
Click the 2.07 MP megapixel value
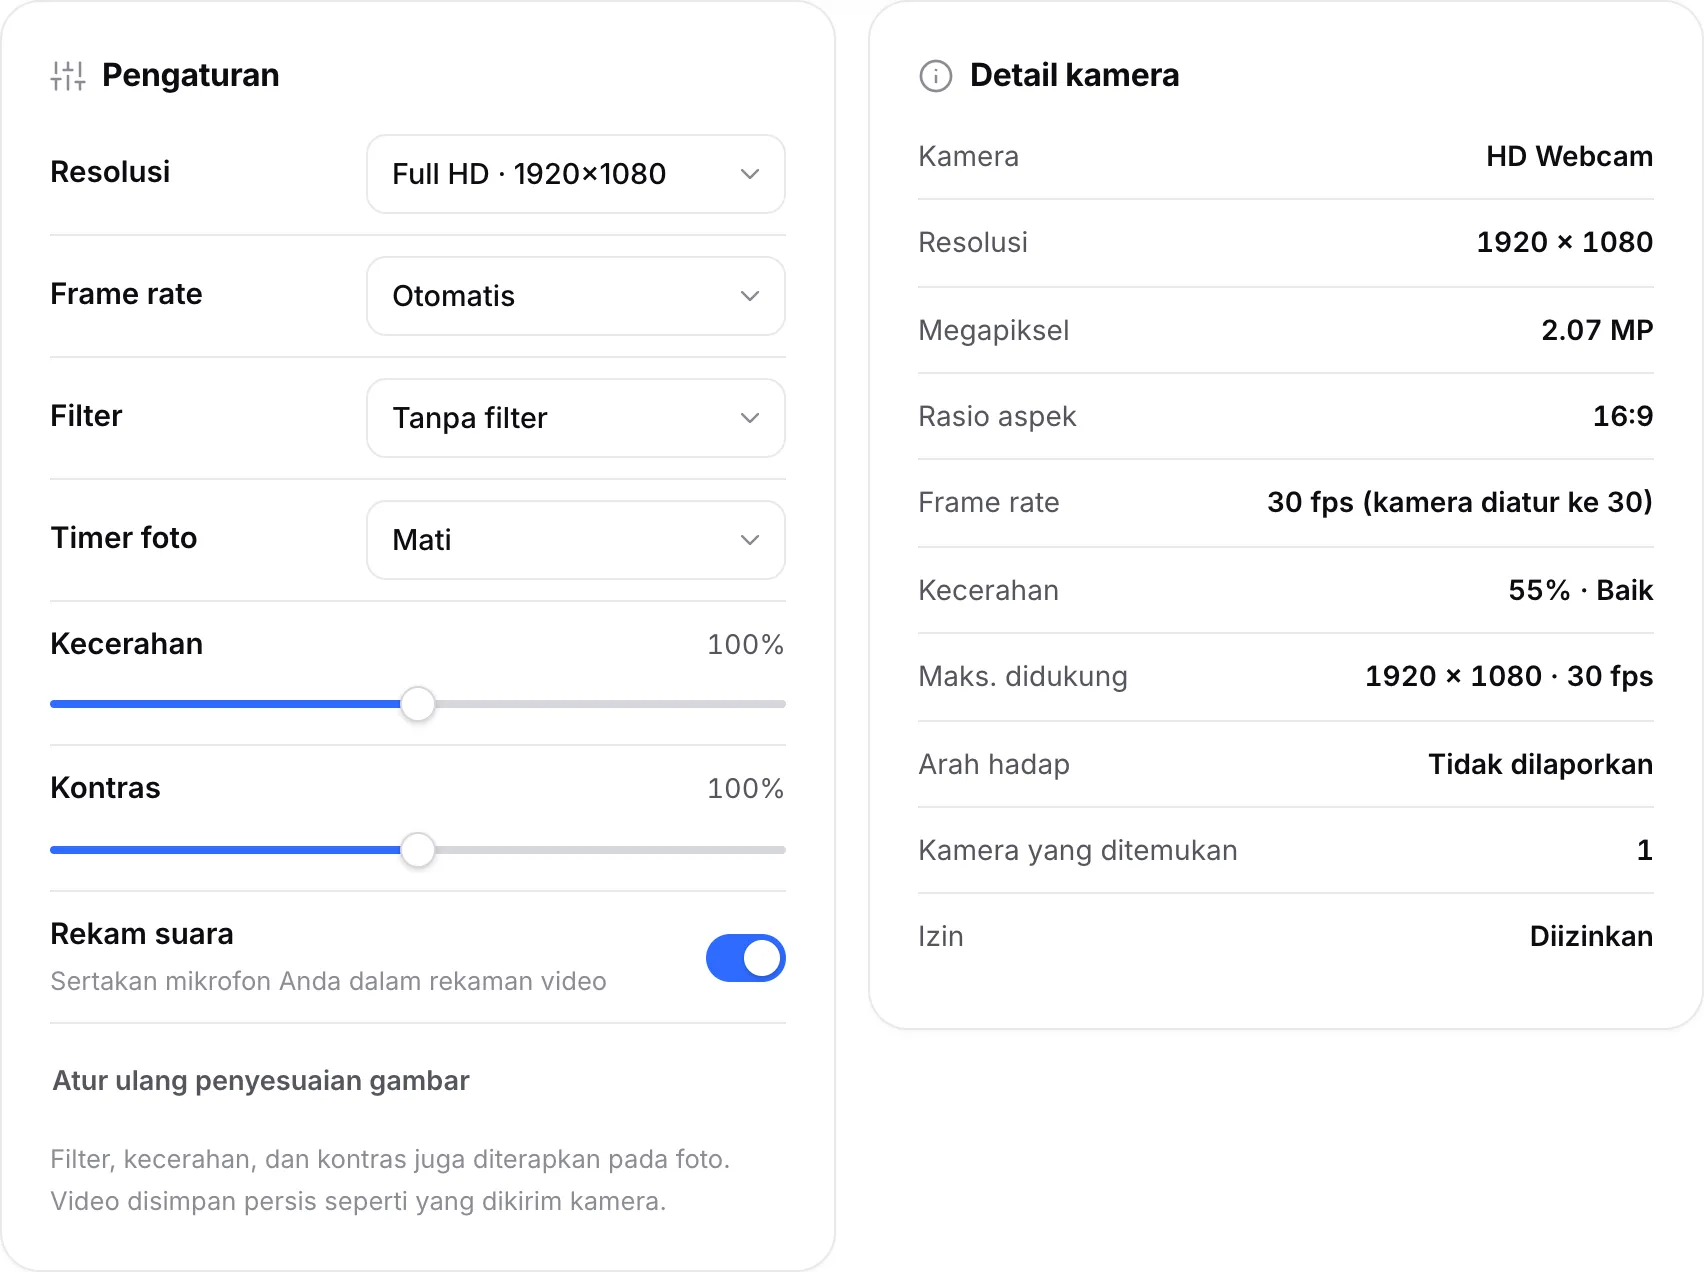point(1597,330)
